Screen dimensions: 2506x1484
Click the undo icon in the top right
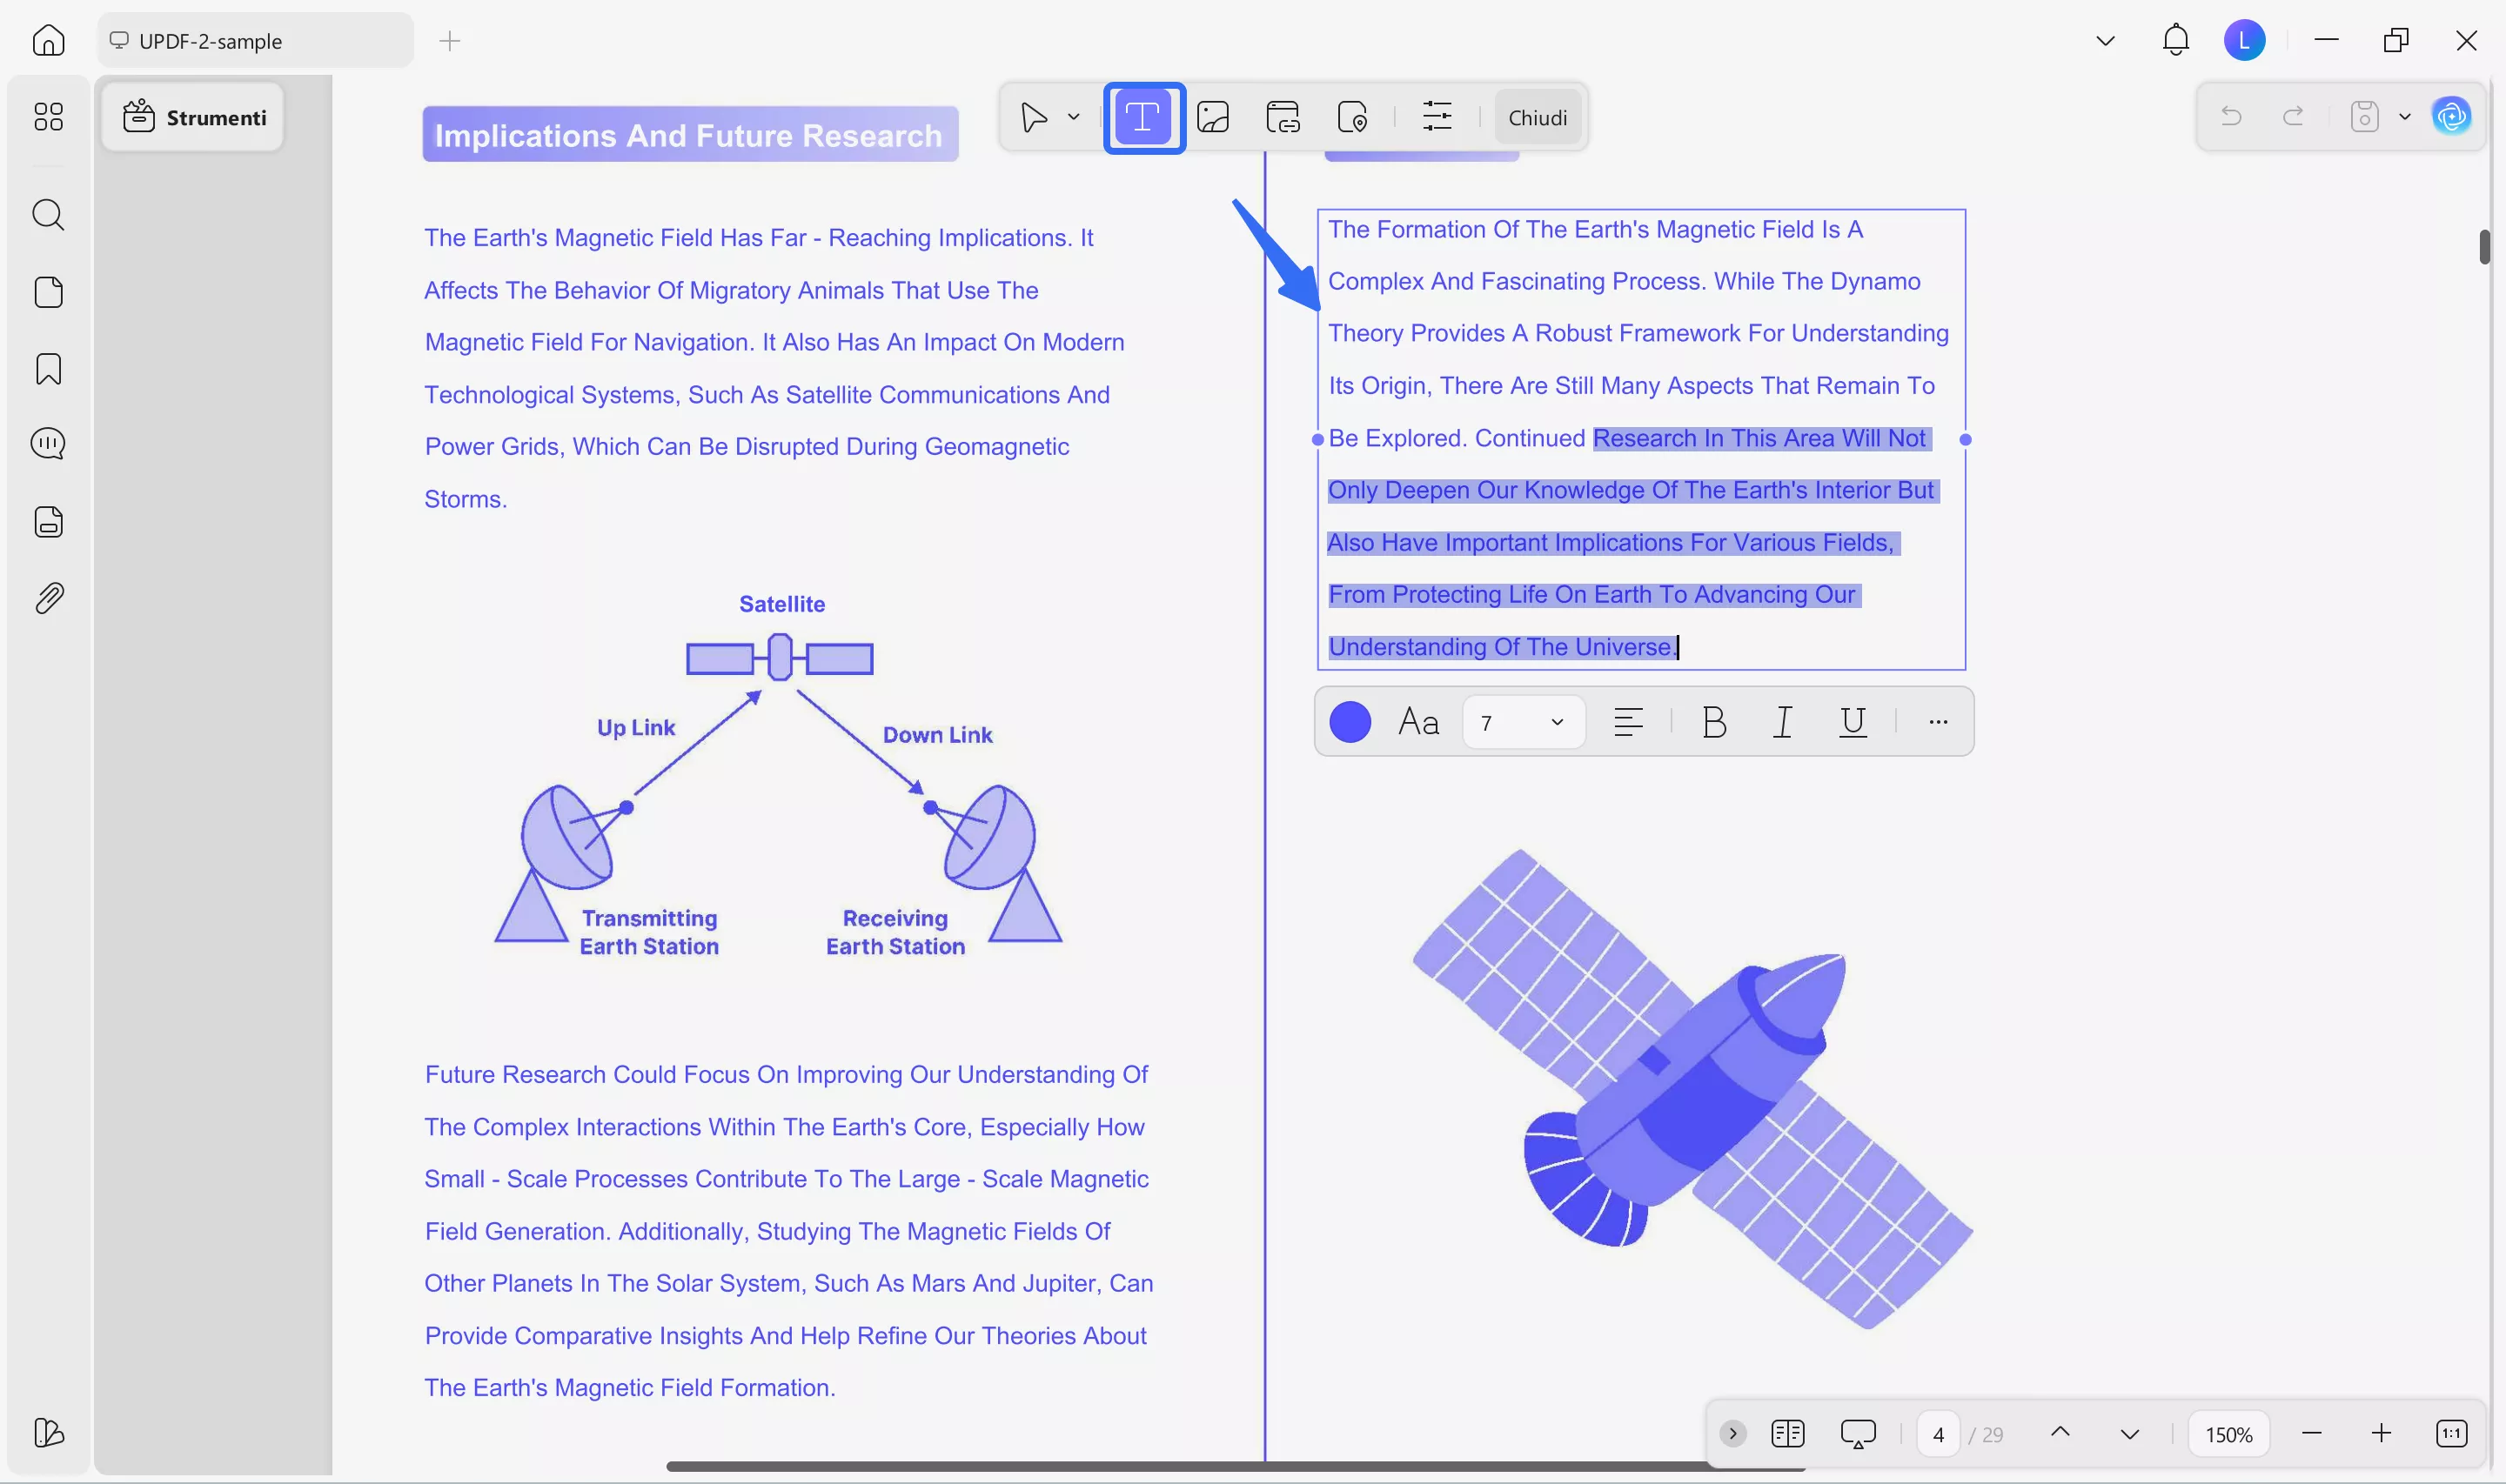coord(2231,116)
